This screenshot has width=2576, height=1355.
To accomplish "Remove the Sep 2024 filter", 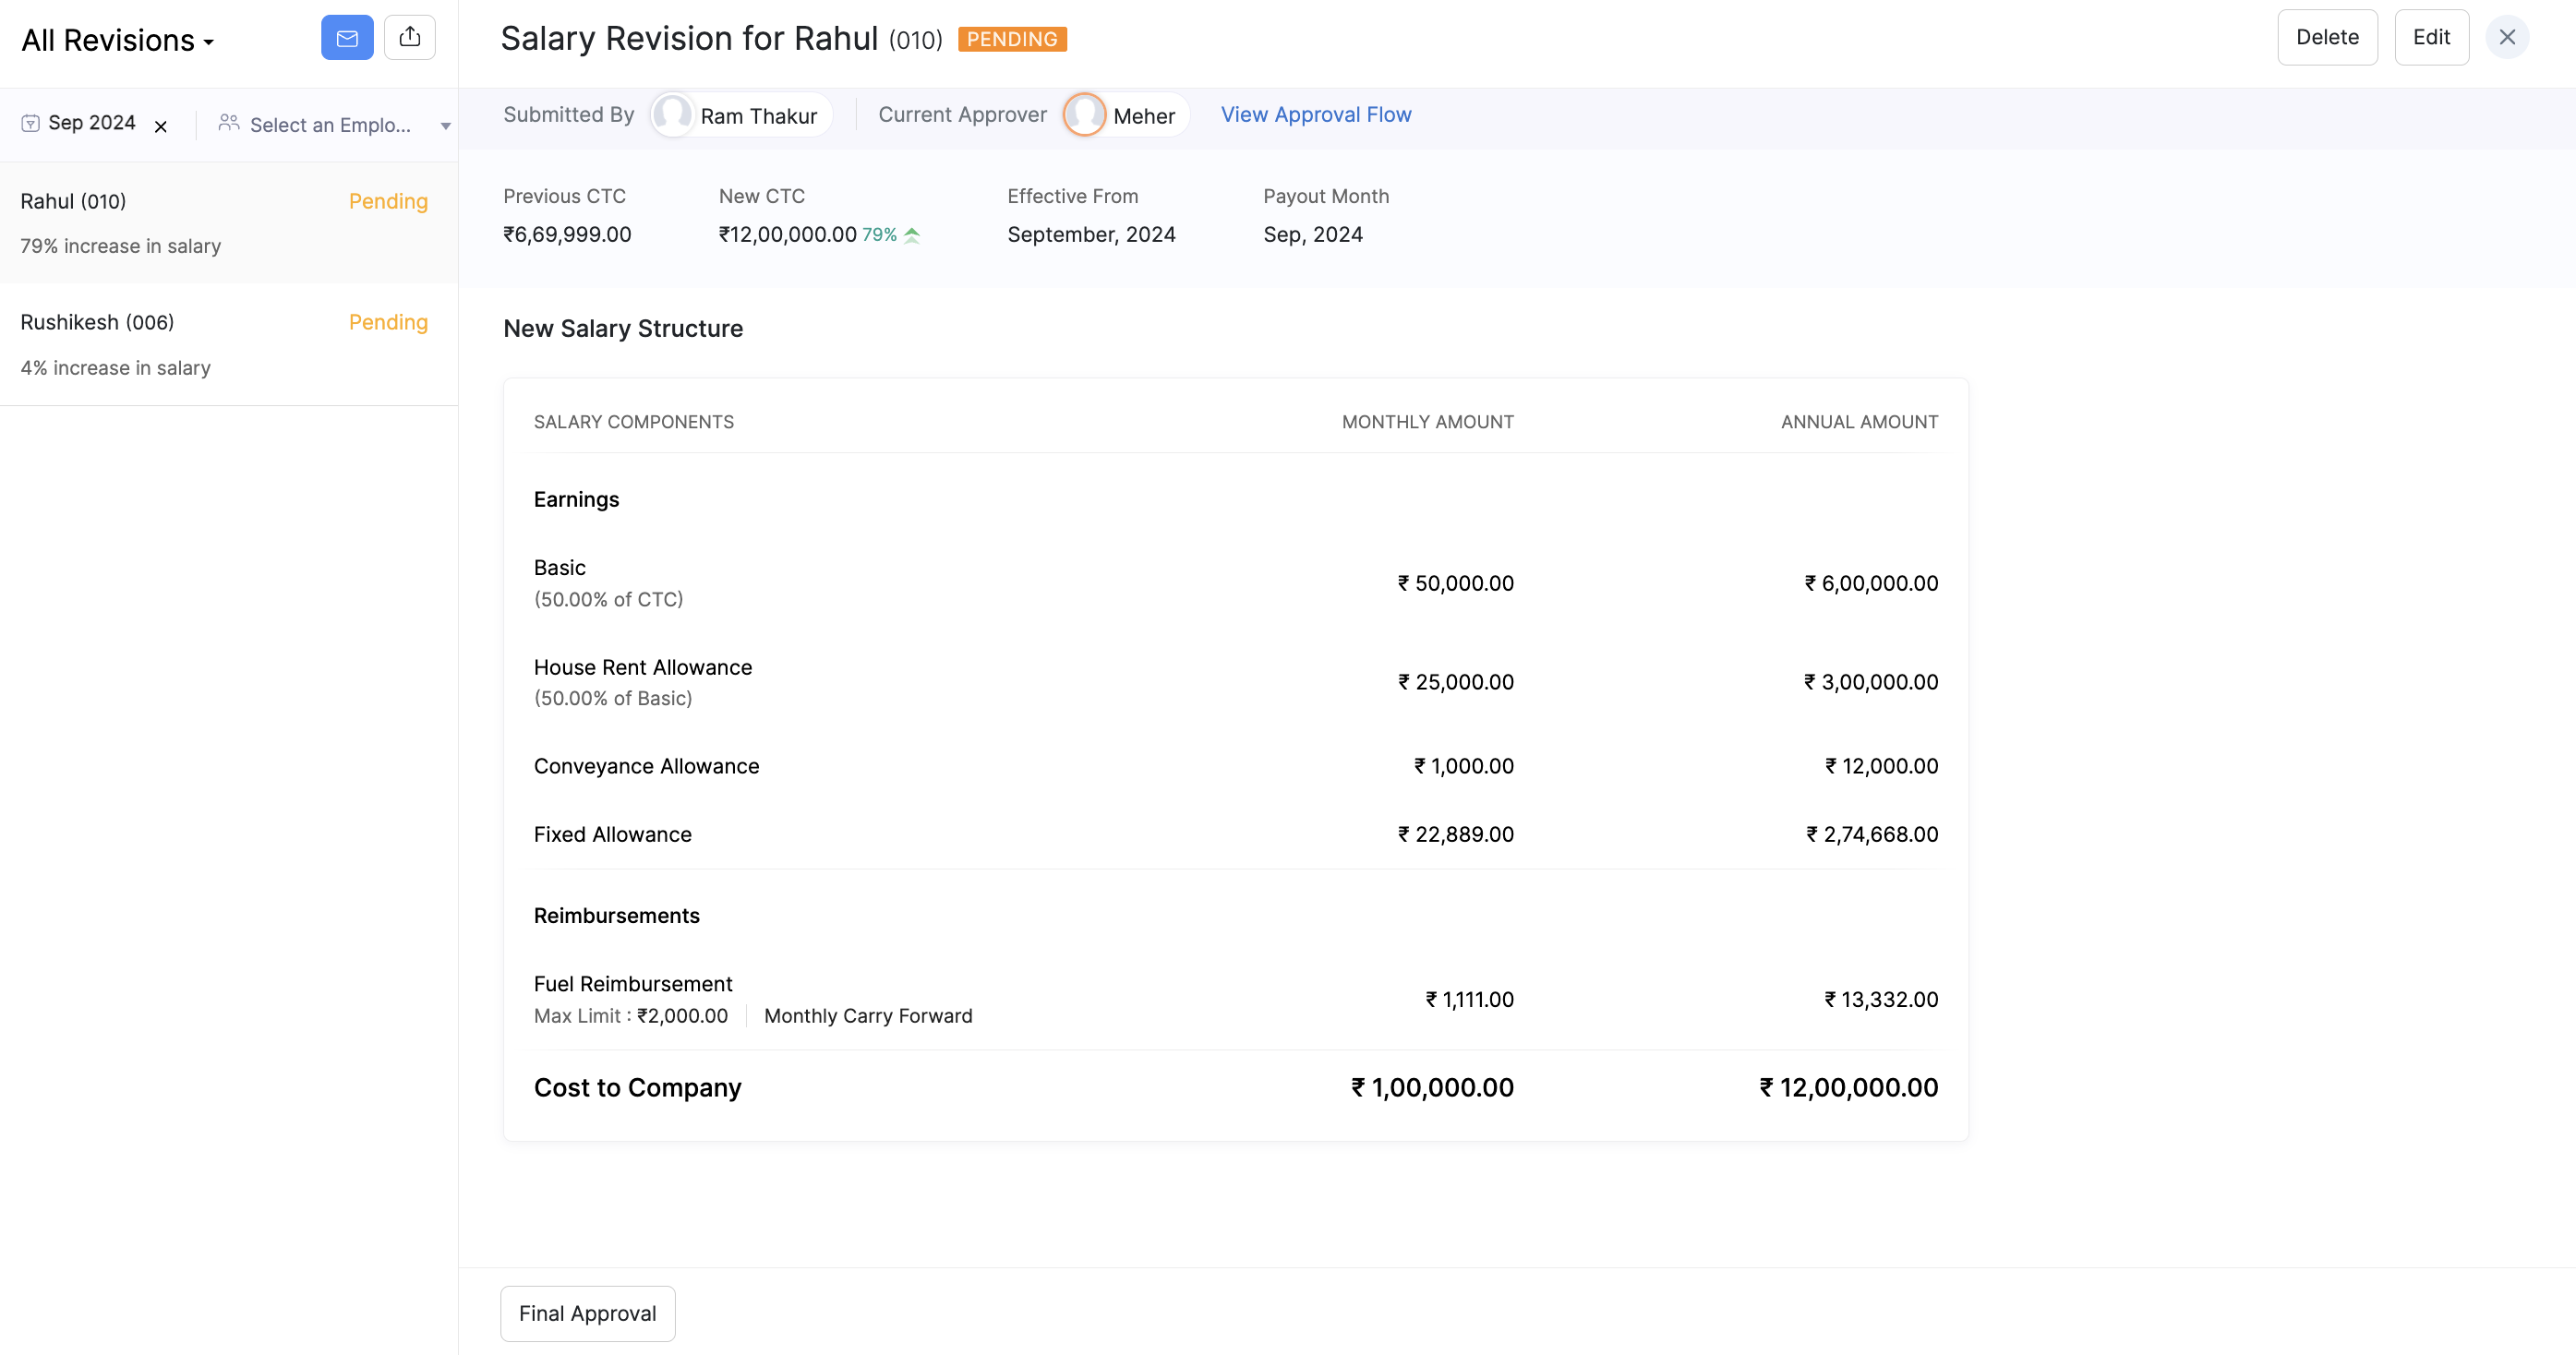I will [x=161, y=126].
